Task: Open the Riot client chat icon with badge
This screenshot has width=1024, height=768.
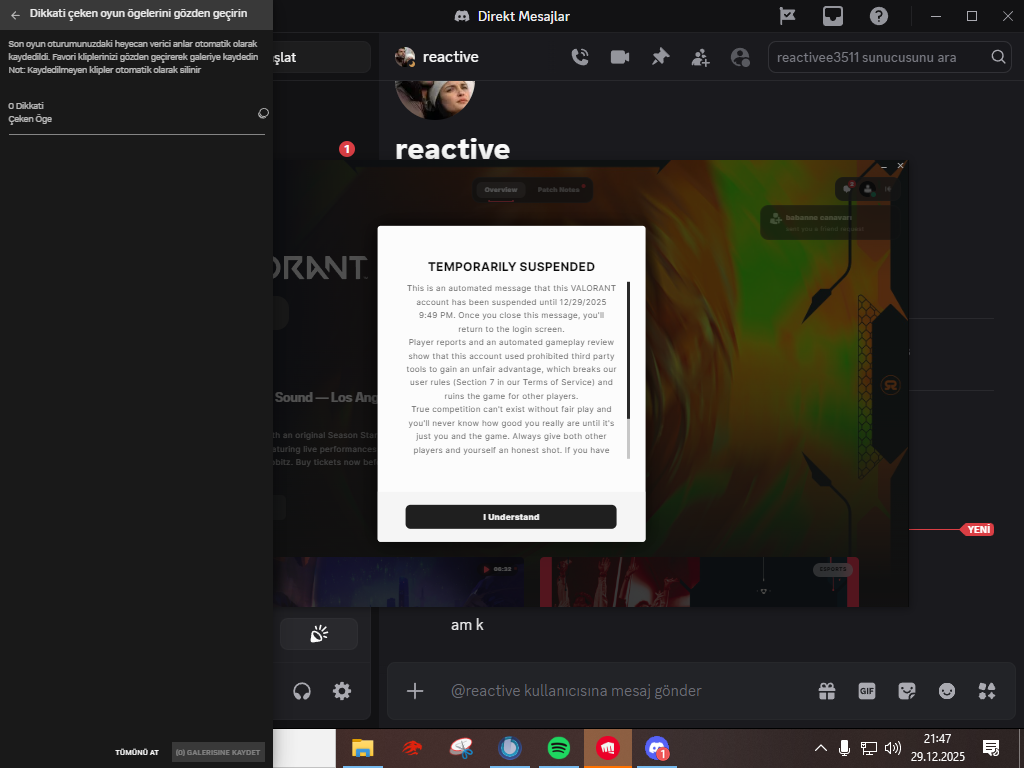Action: pyautogui.click(x=848, y=189)
